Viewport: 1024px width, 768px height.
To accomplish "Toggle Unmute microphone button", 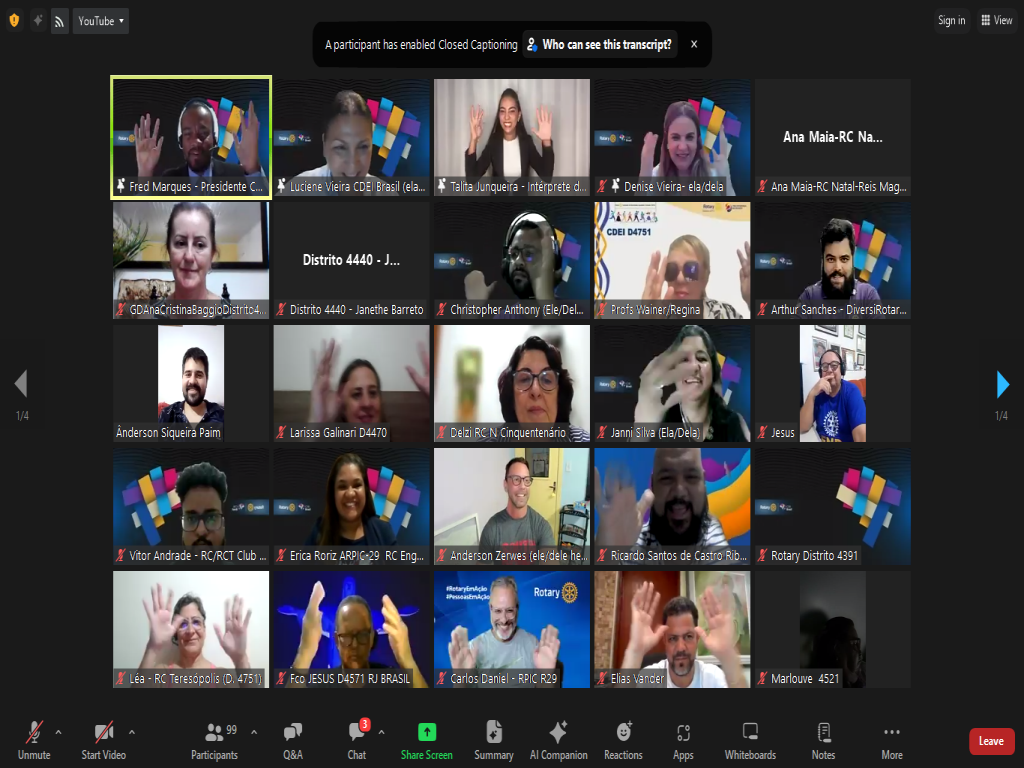I will (x=34, y=740).
